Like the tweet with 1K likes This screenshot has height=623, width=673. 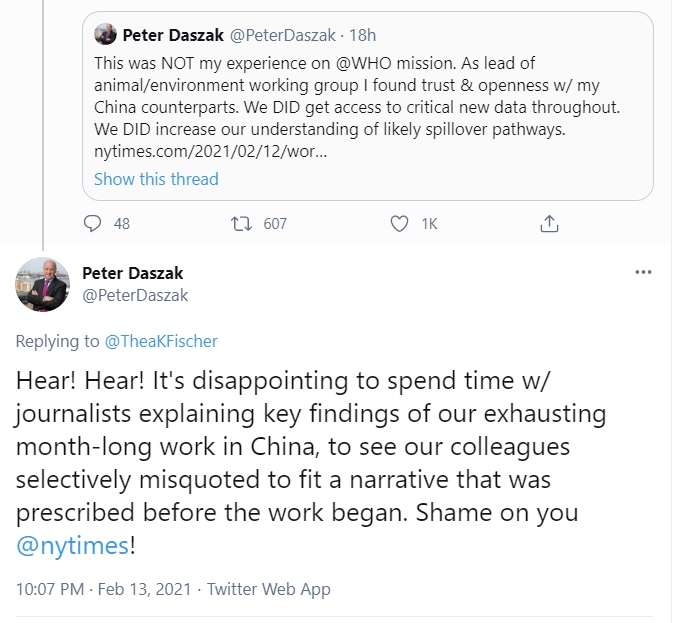[399, 224]
